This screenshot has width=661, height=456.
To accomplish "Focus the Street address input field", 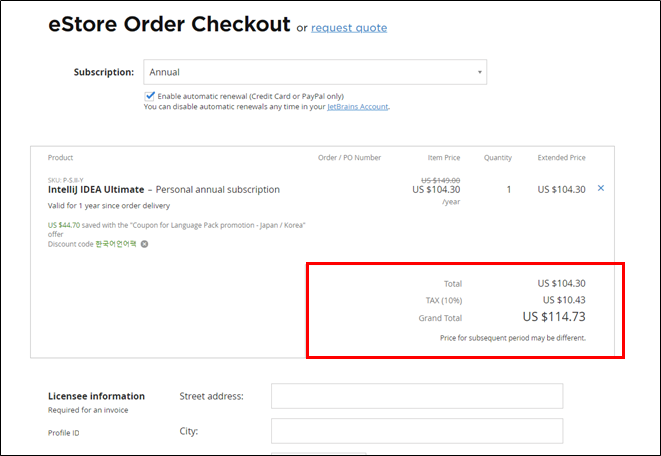I will point(417,396).
